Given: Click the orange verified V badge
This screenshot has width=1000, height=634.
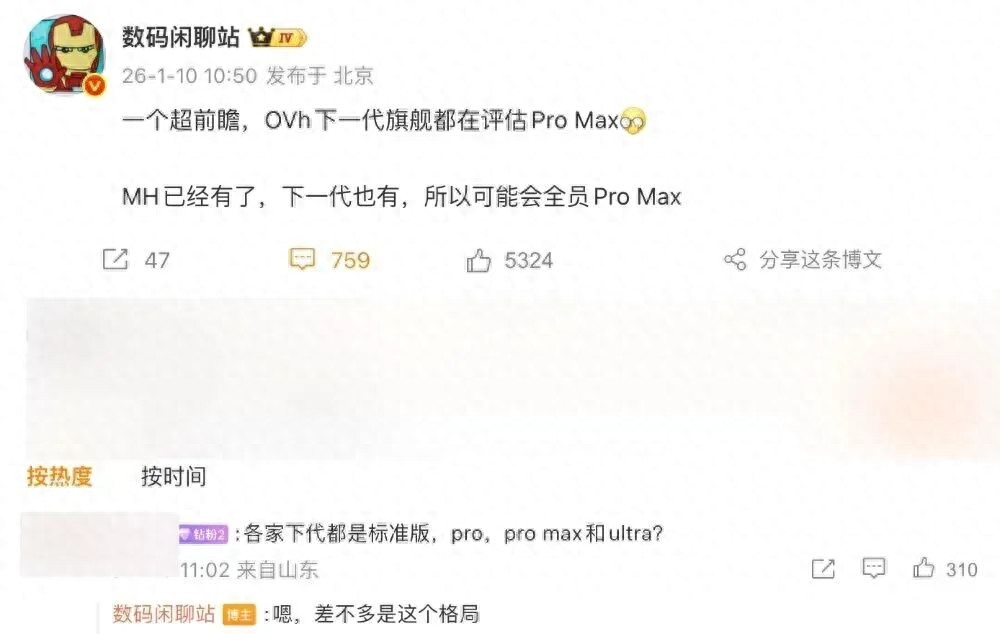Looking at the screenshot, I should pos(95,85).
